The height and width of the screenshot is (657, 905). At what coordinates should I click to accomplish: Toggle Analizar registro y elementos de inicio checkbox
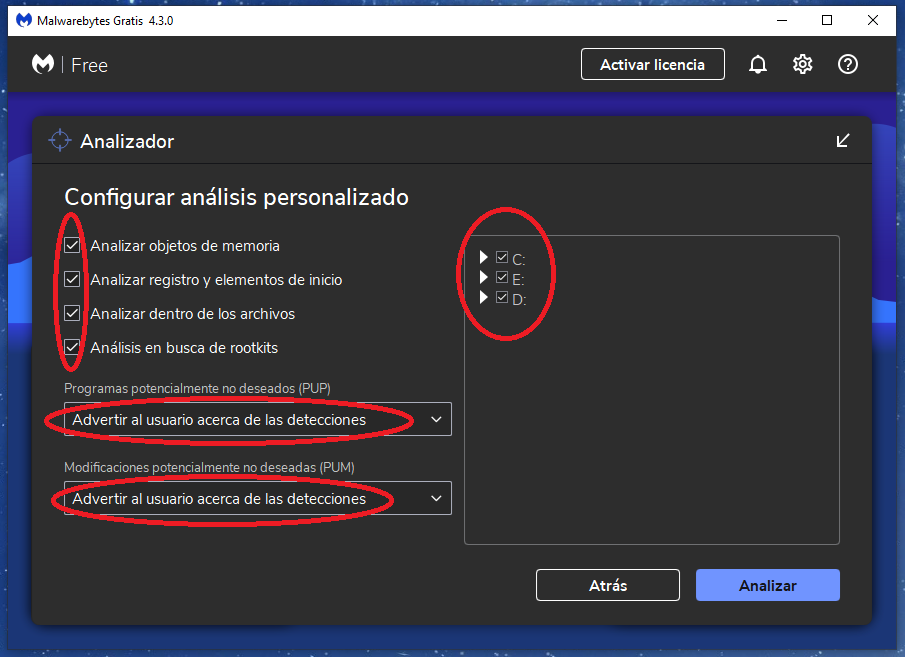pyautogui.click(x=72, y=279)
